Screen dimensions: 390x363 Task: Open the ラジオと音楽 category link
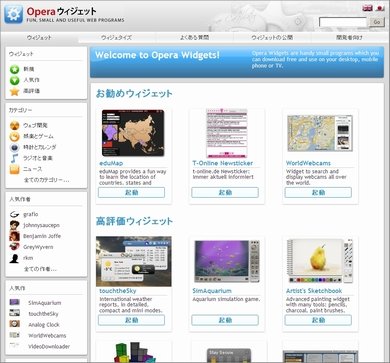tap(38, 158)
